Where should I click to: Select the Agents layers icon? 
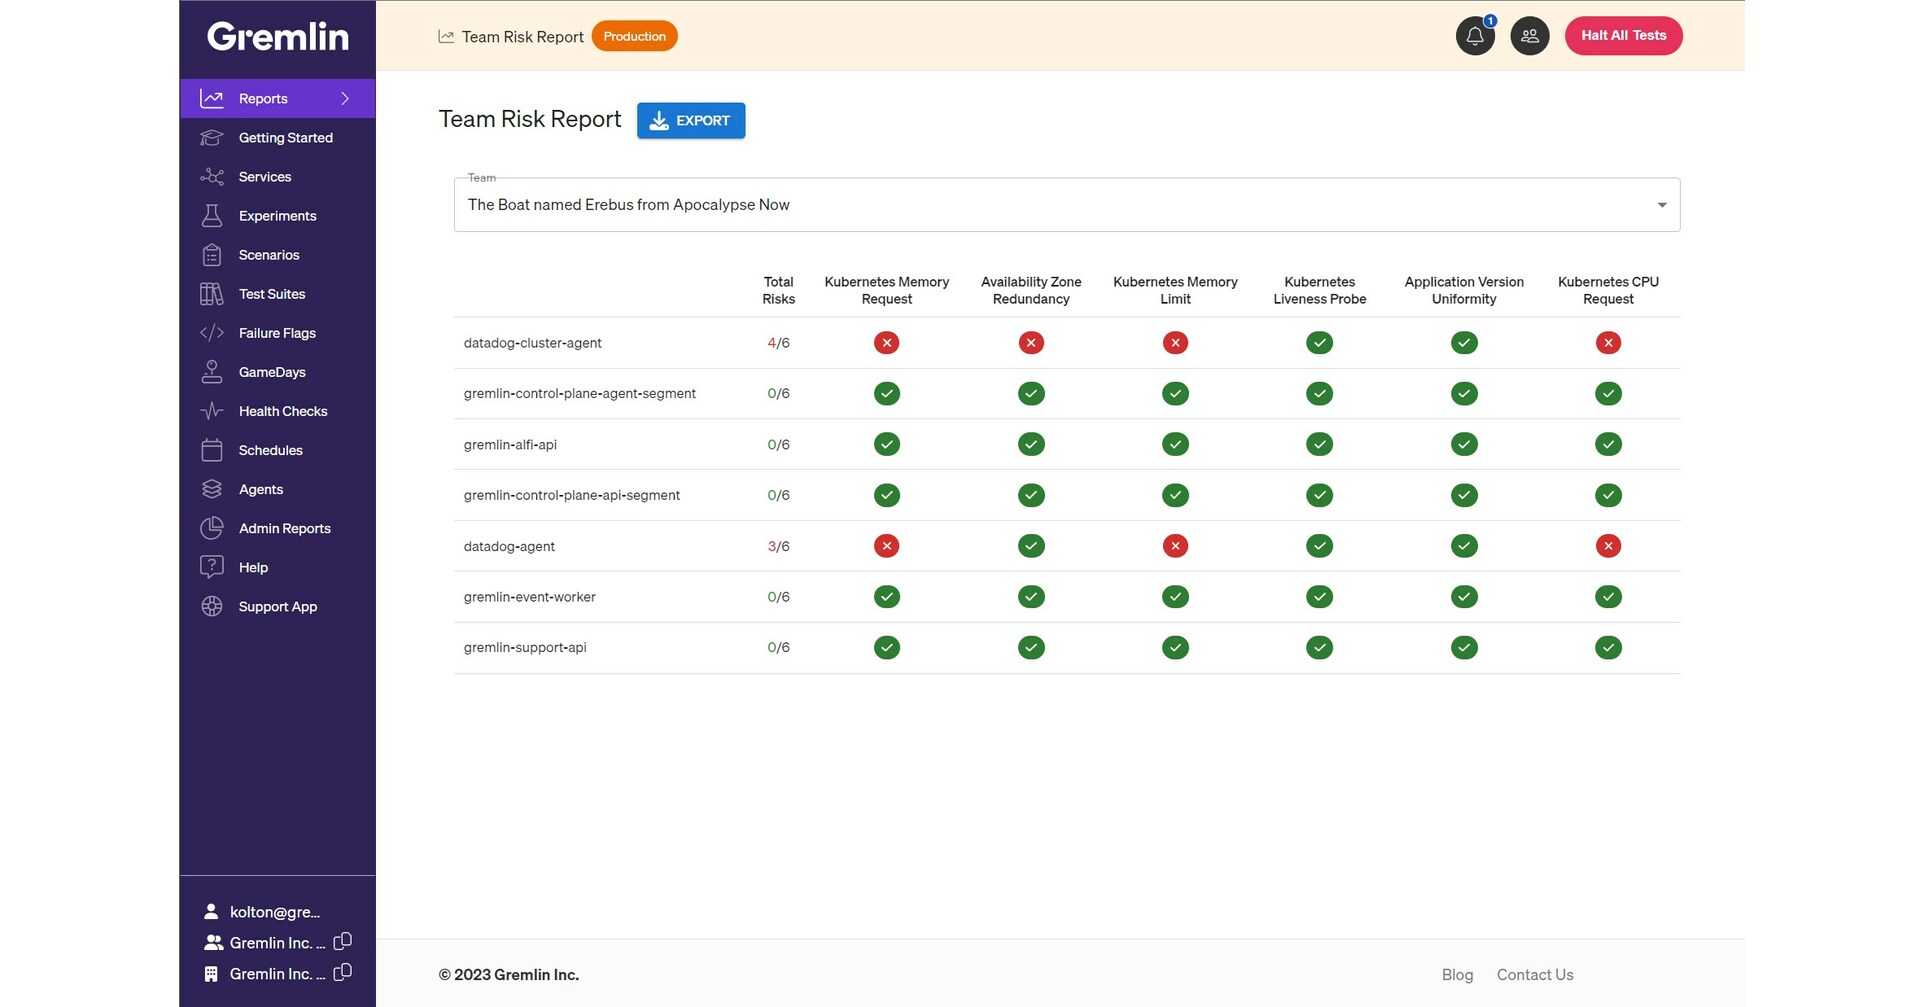212,489
